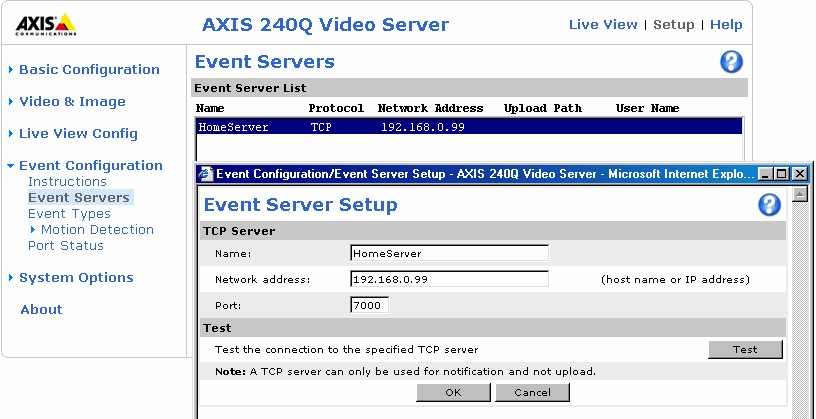
Task: Click OK to save the server
Action: point(453,393)
